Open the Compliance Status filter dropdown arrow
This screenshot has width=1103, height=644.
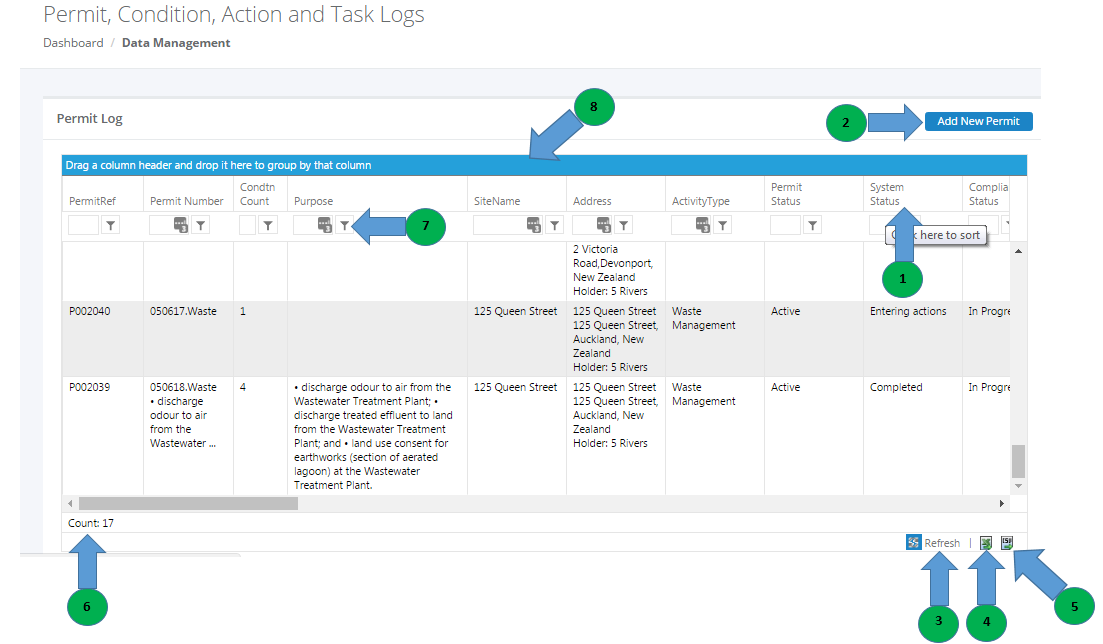(x=1006, y=224)
